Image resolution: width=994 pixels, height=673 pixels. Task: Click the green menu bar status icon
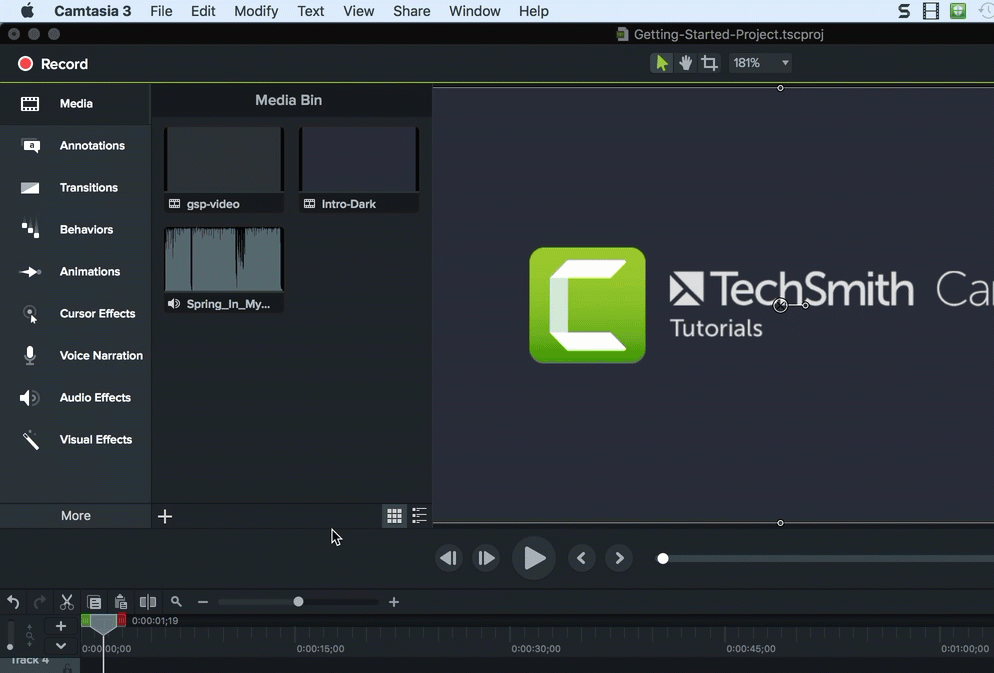(958, 11)
